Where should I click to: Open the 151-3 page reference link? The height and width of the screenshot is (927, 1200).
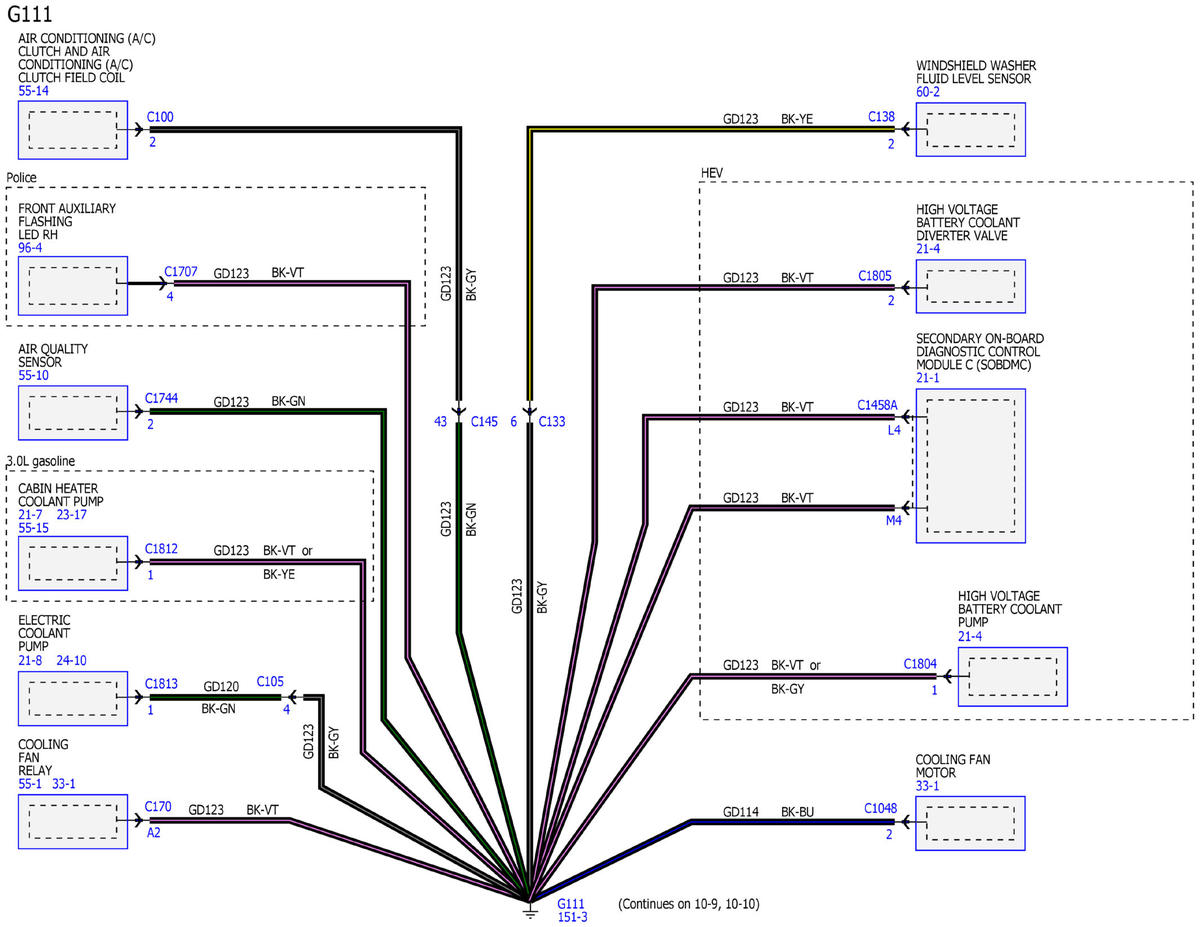[572, 917]
